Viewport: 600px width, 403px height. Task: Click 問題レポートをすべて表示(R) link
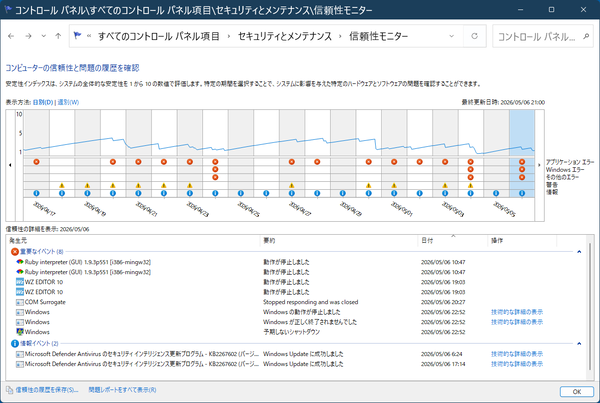click(x=122, y=390)
